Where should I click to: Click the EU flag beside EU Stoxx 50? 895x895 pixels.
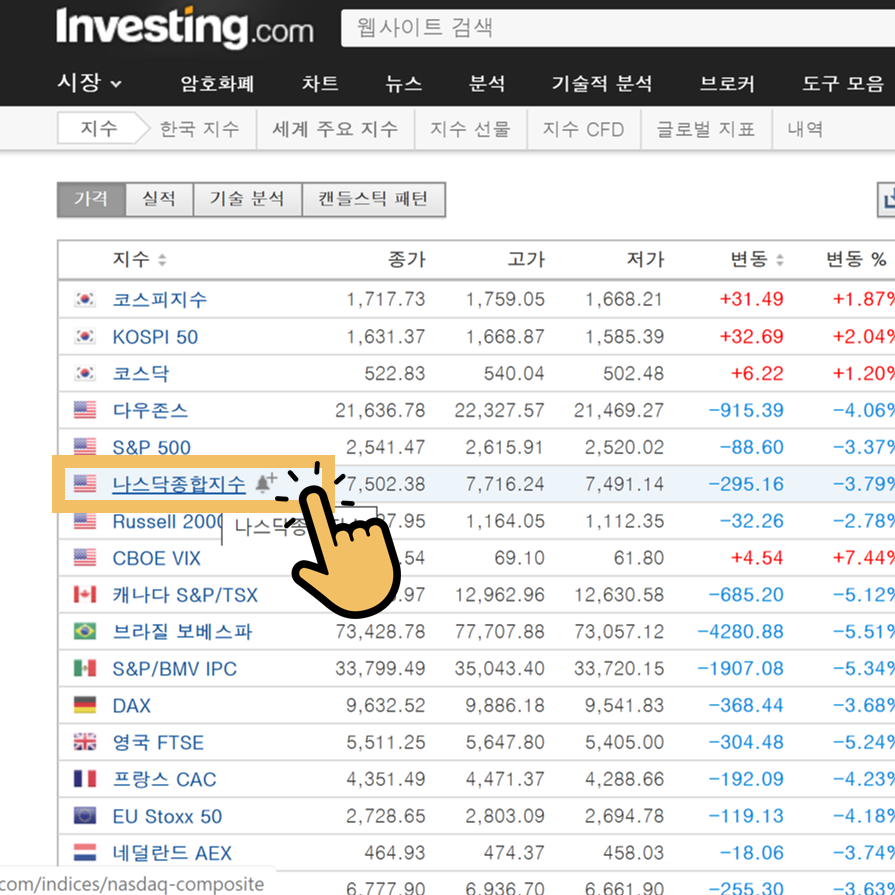85,816
